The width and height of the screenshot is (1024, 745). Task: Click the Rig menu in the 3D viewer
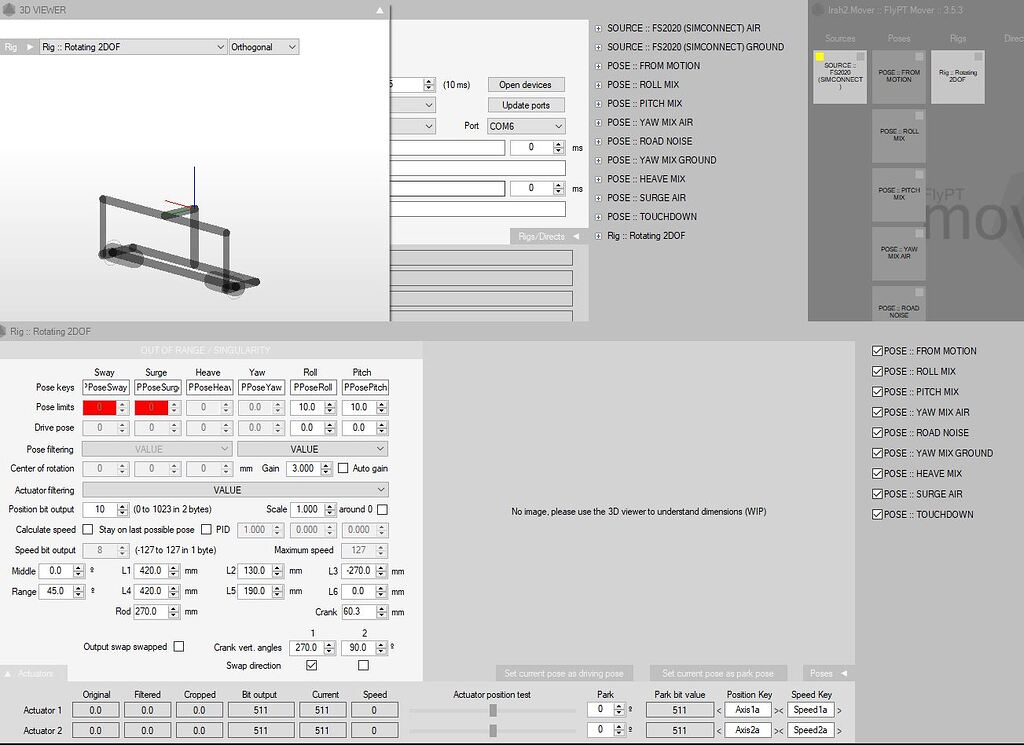point(10,46)
